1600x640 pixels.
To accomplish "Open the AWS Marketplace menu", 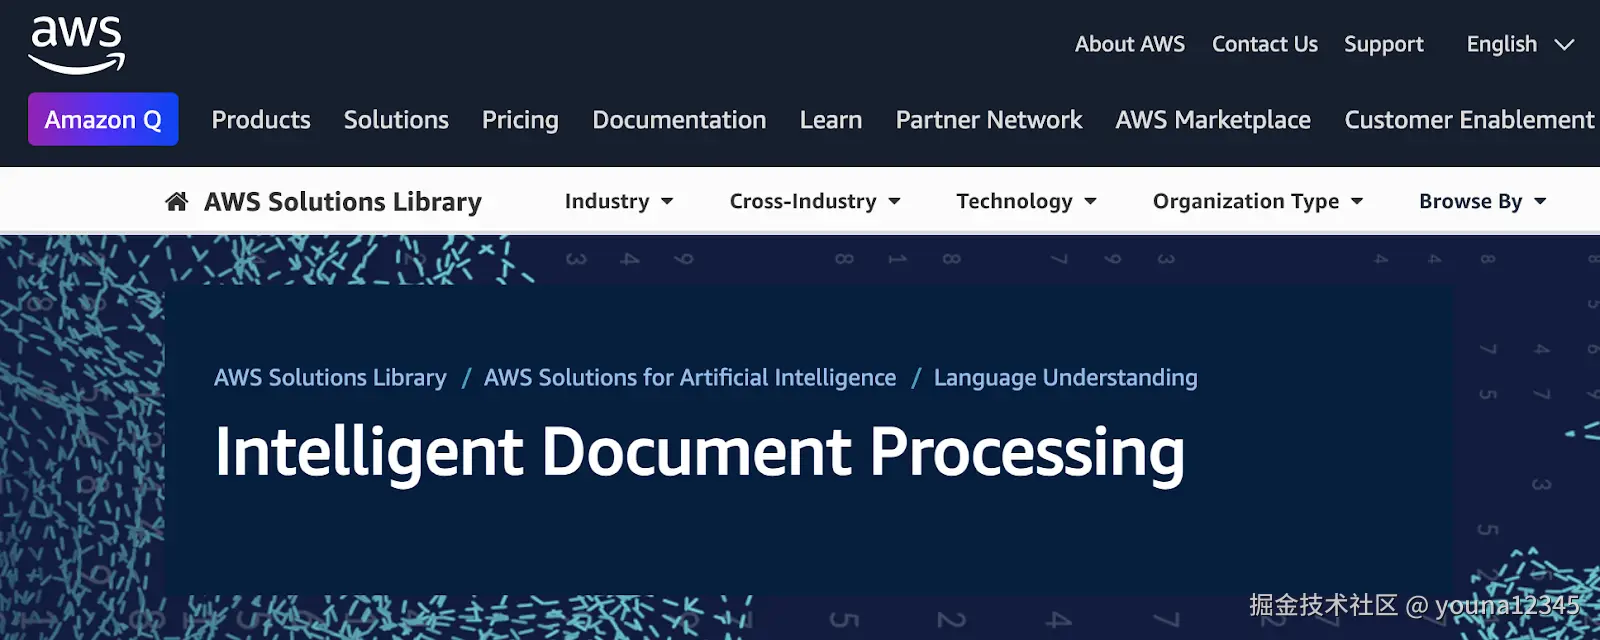I will pyautogui.click(x=1213, y=121).
